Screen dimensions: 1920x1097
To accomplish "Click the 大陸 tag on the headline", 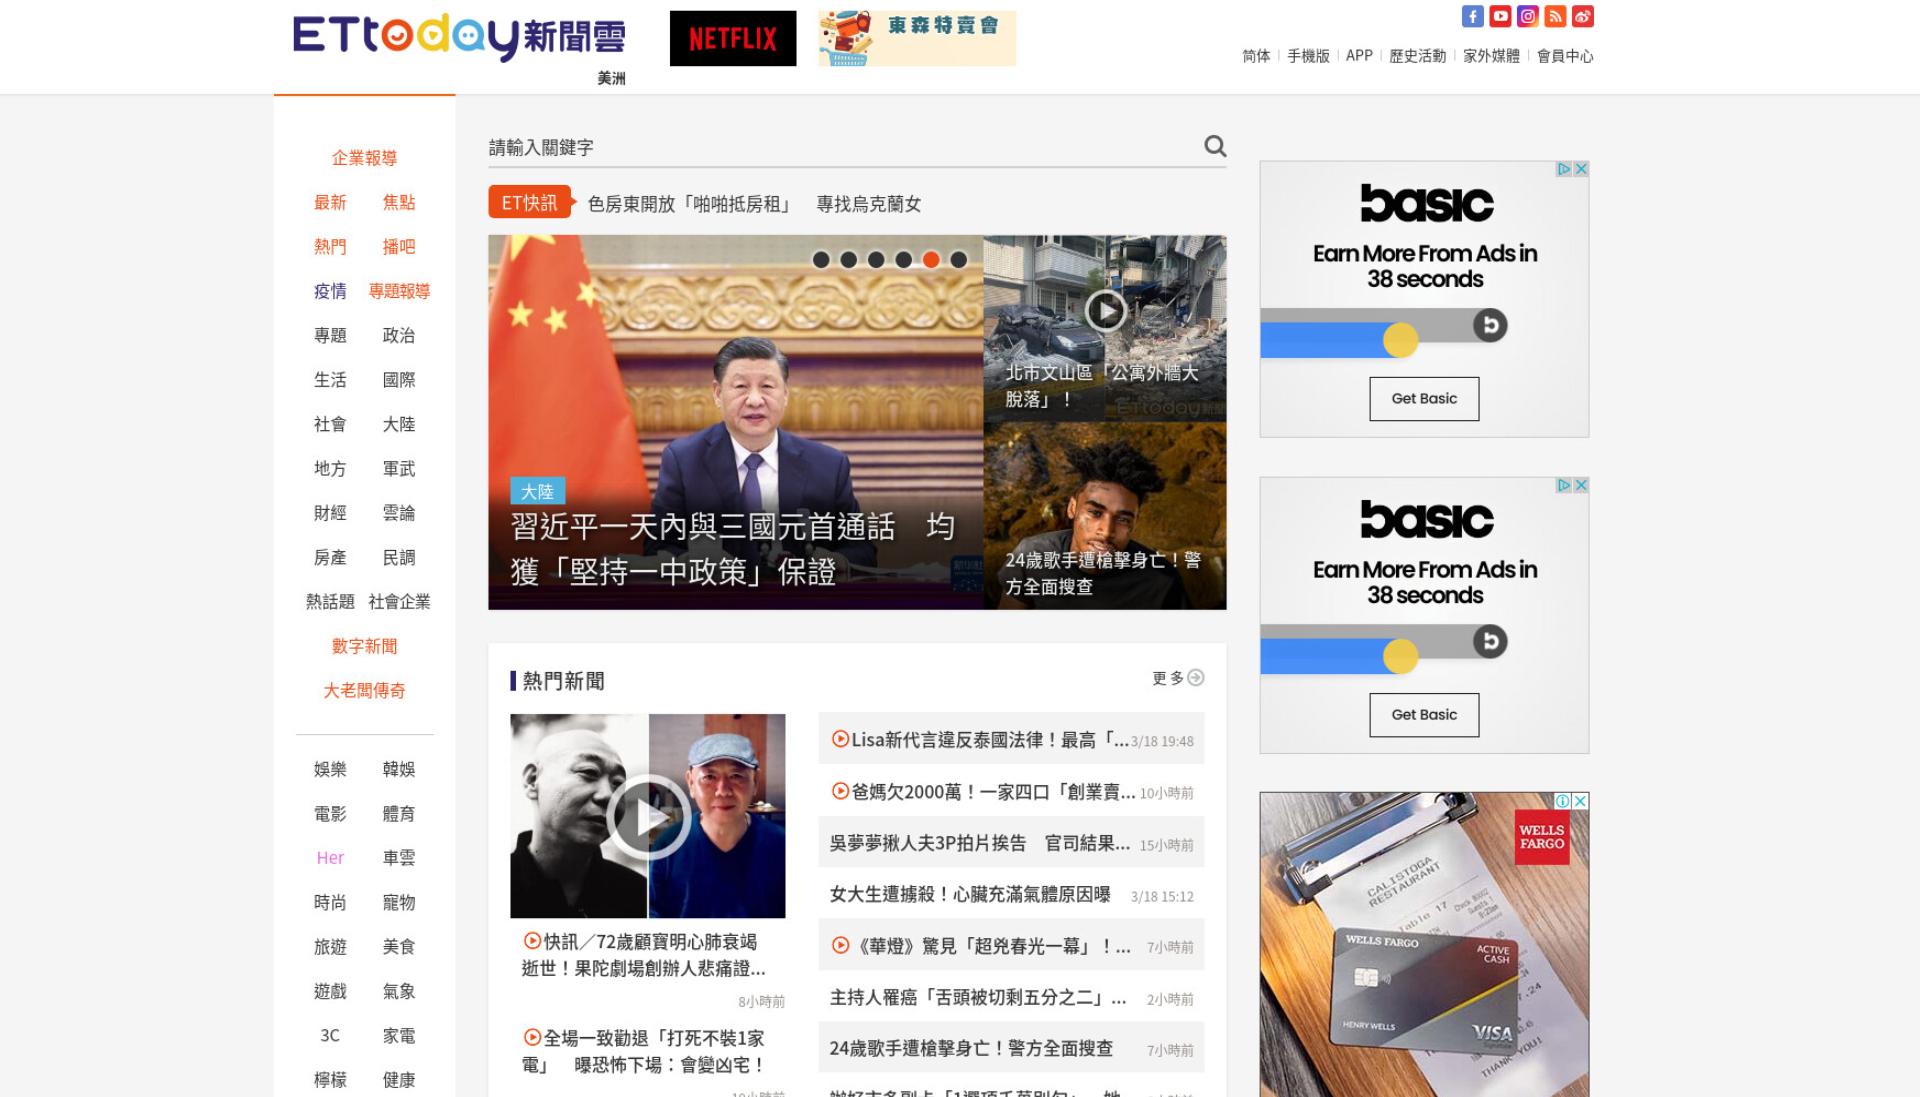I will click(x=537, y=491).
